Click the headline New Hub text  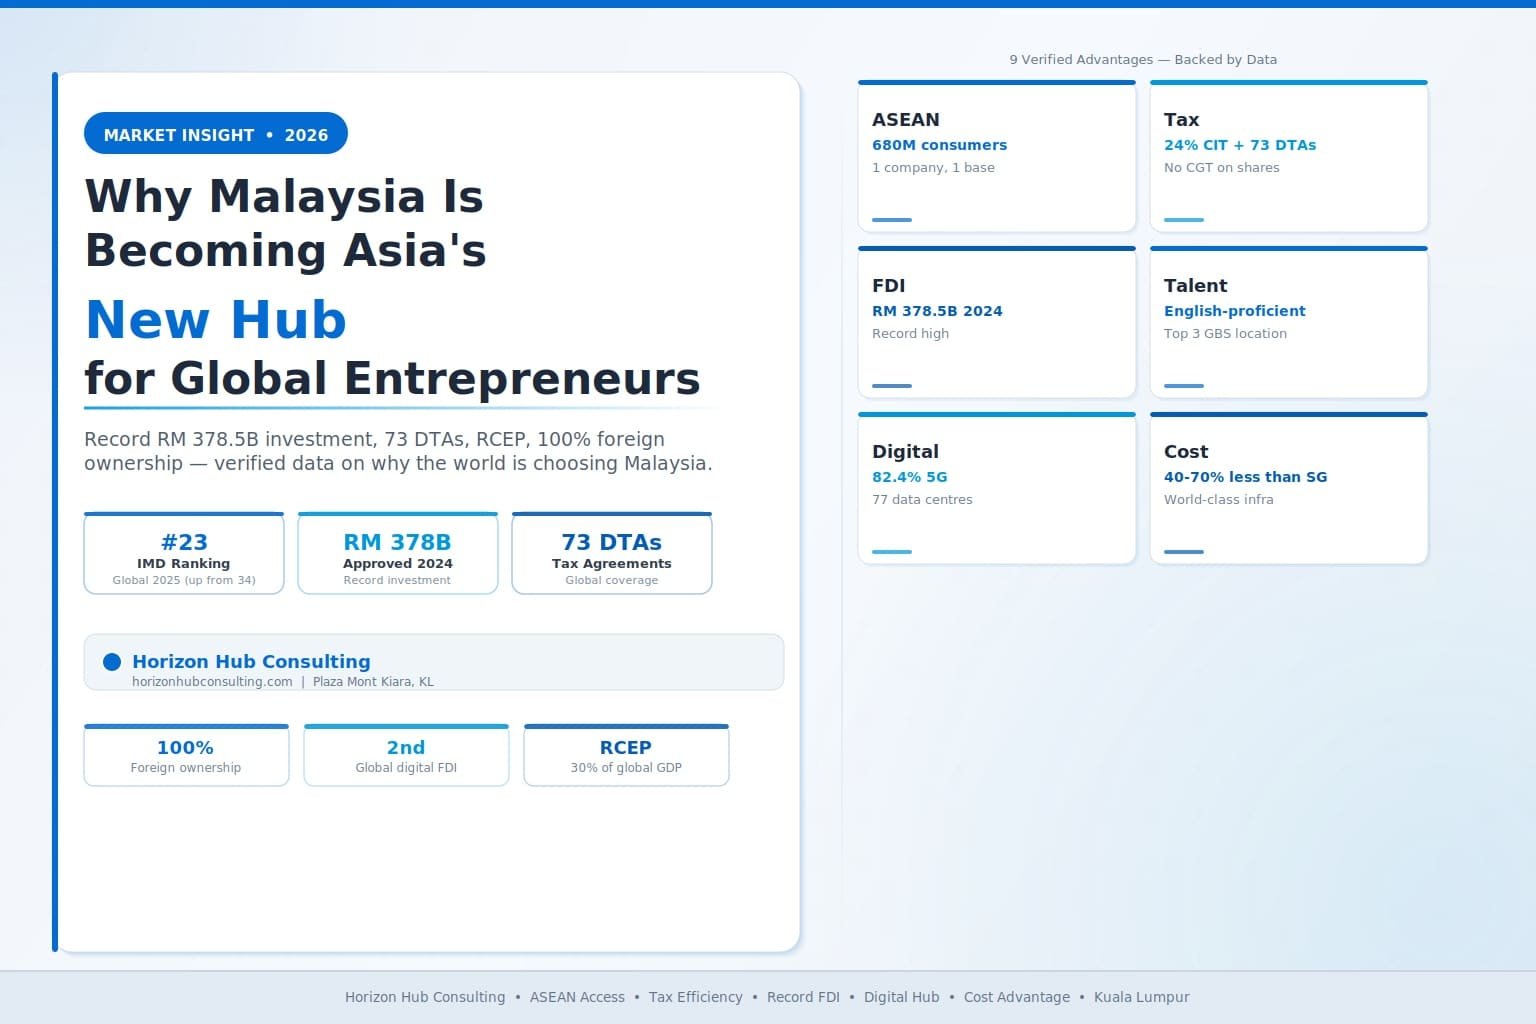coord(216,319)
